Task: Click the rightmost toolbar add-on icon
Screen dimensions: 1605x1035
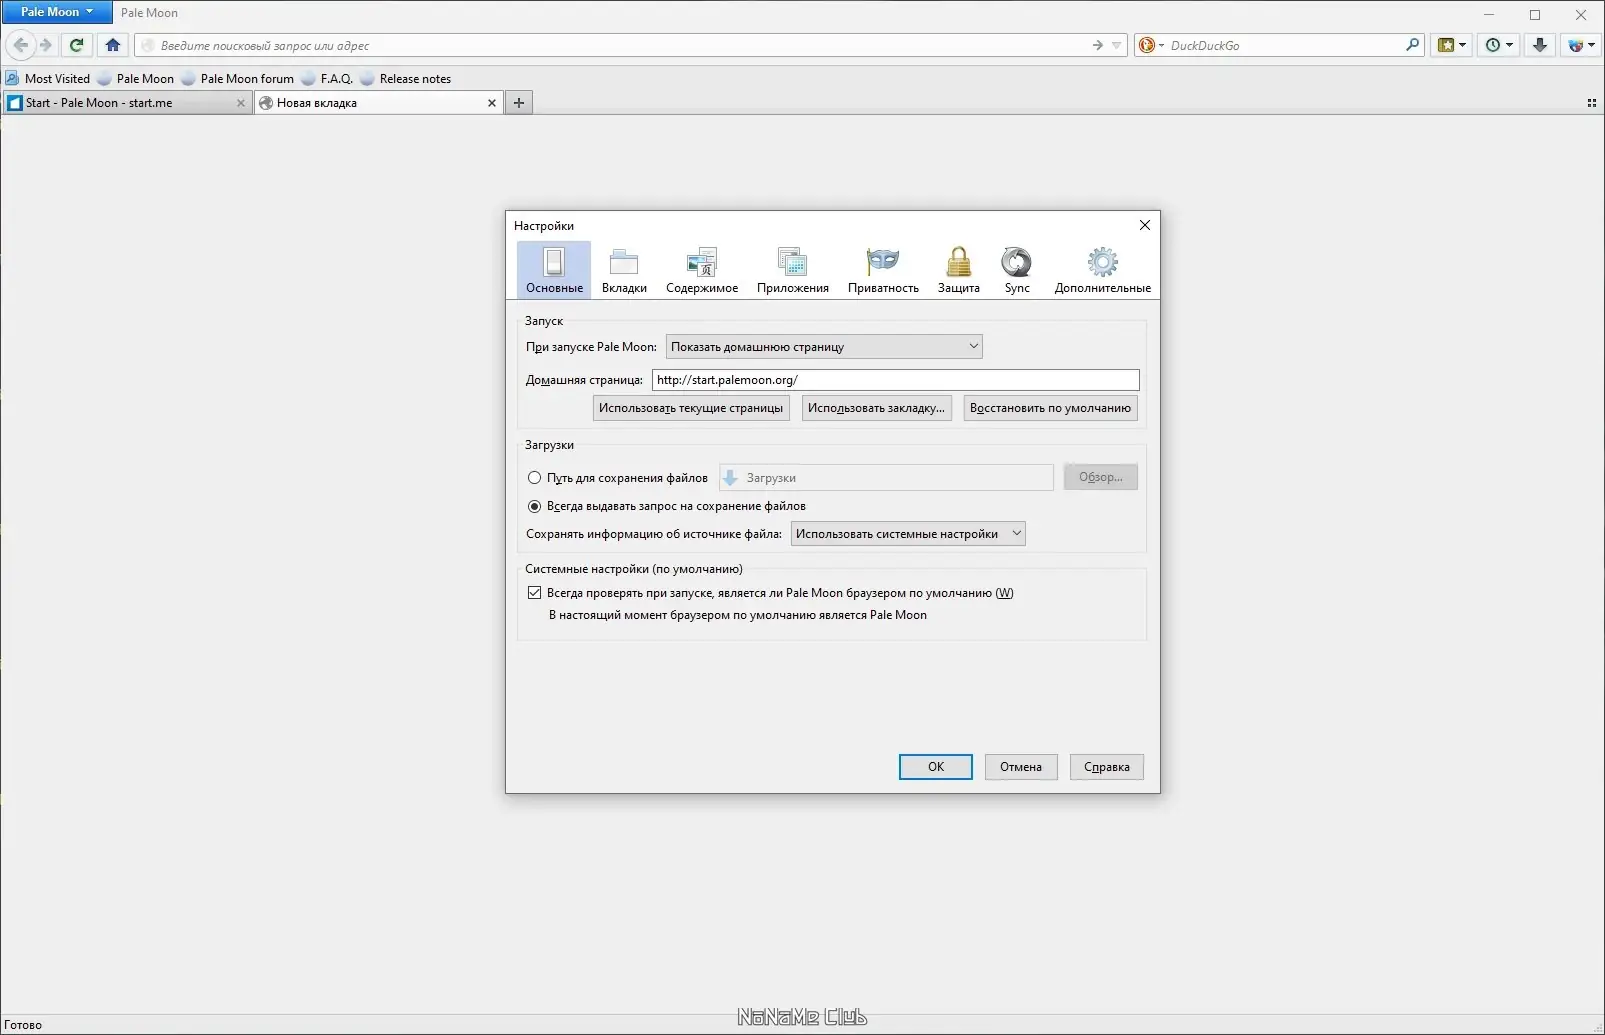Action: (1581, 45)
